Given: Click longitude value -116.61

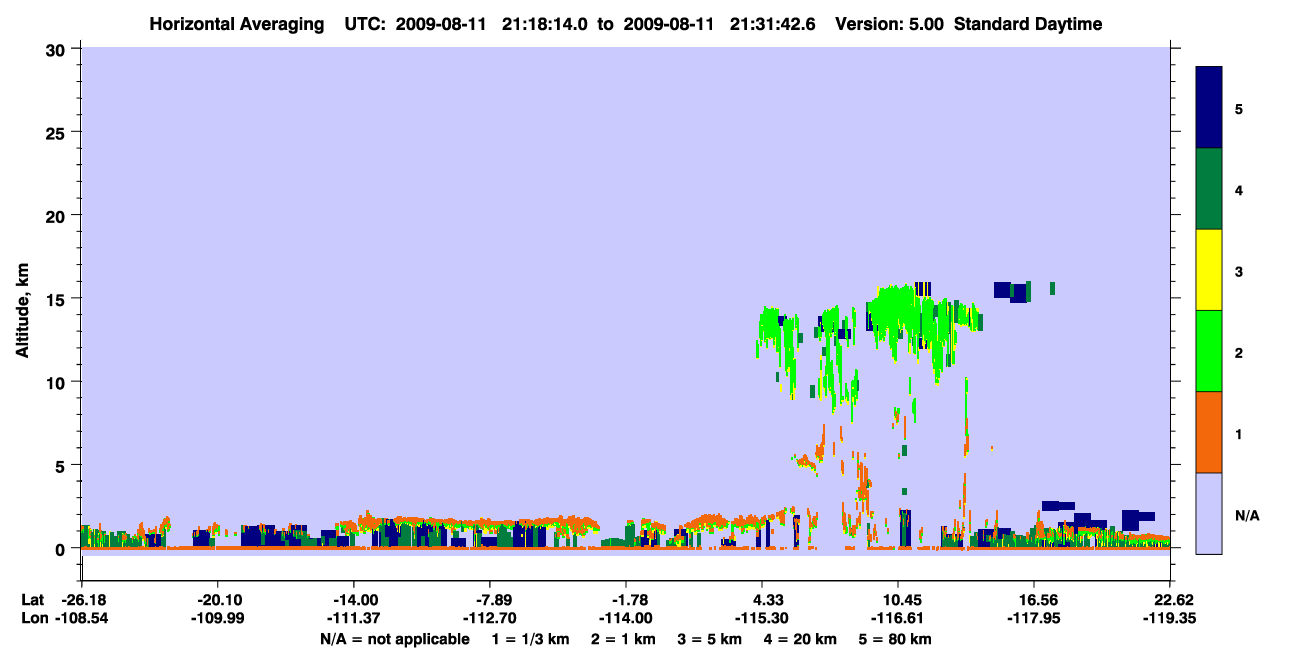Looking at the screenshot, I should click(x=897, y=617).
